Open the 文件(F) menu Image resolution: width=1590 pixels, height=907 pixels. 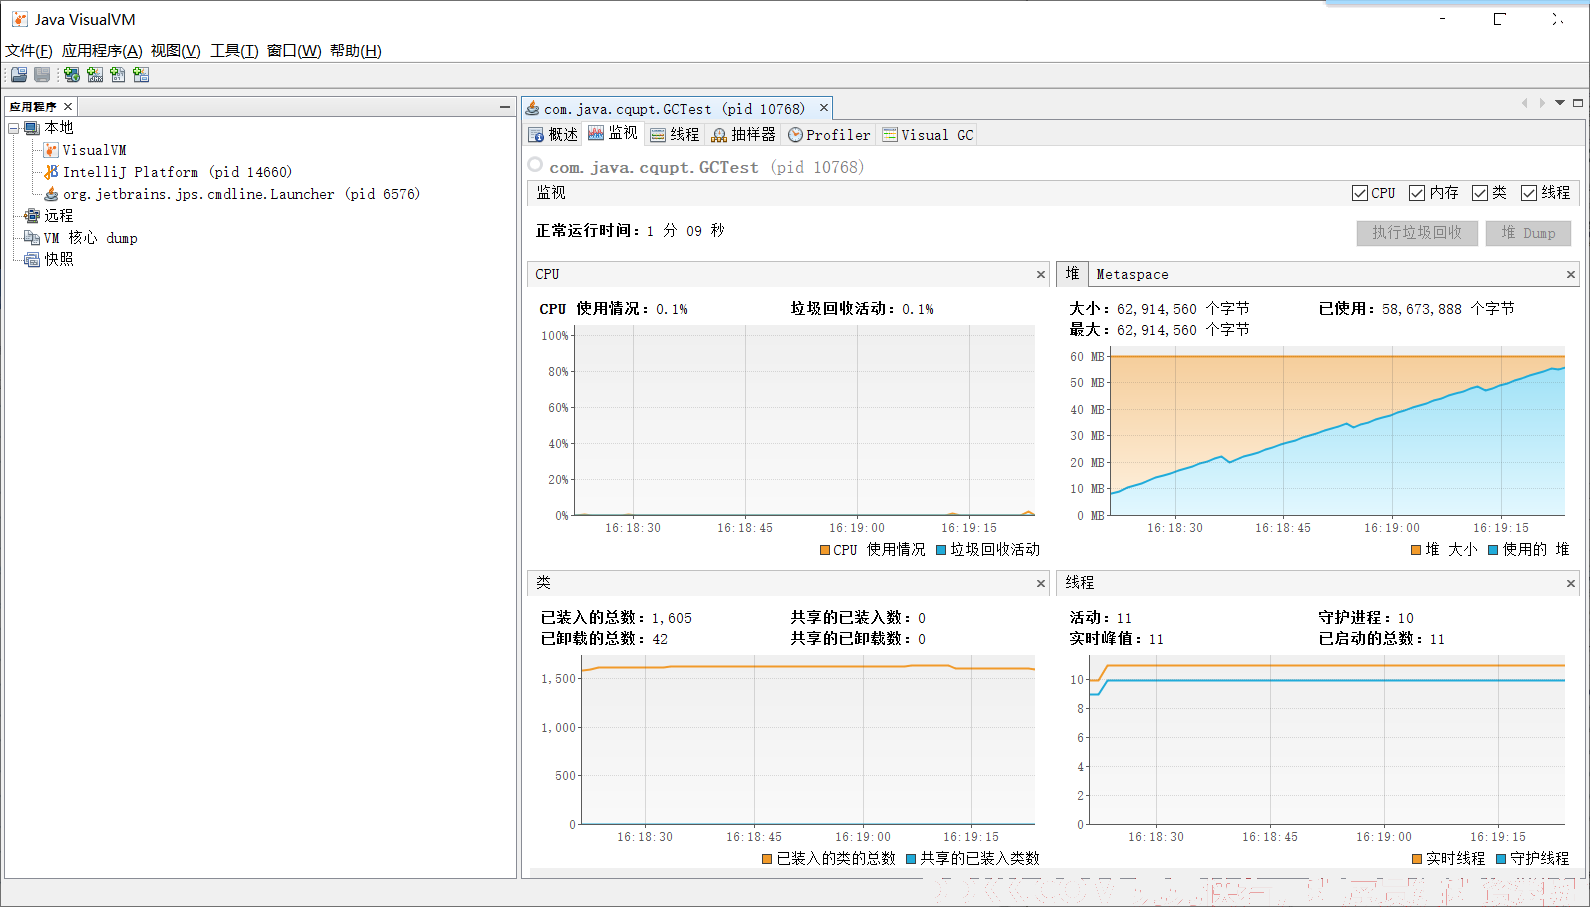click(29, 51)
